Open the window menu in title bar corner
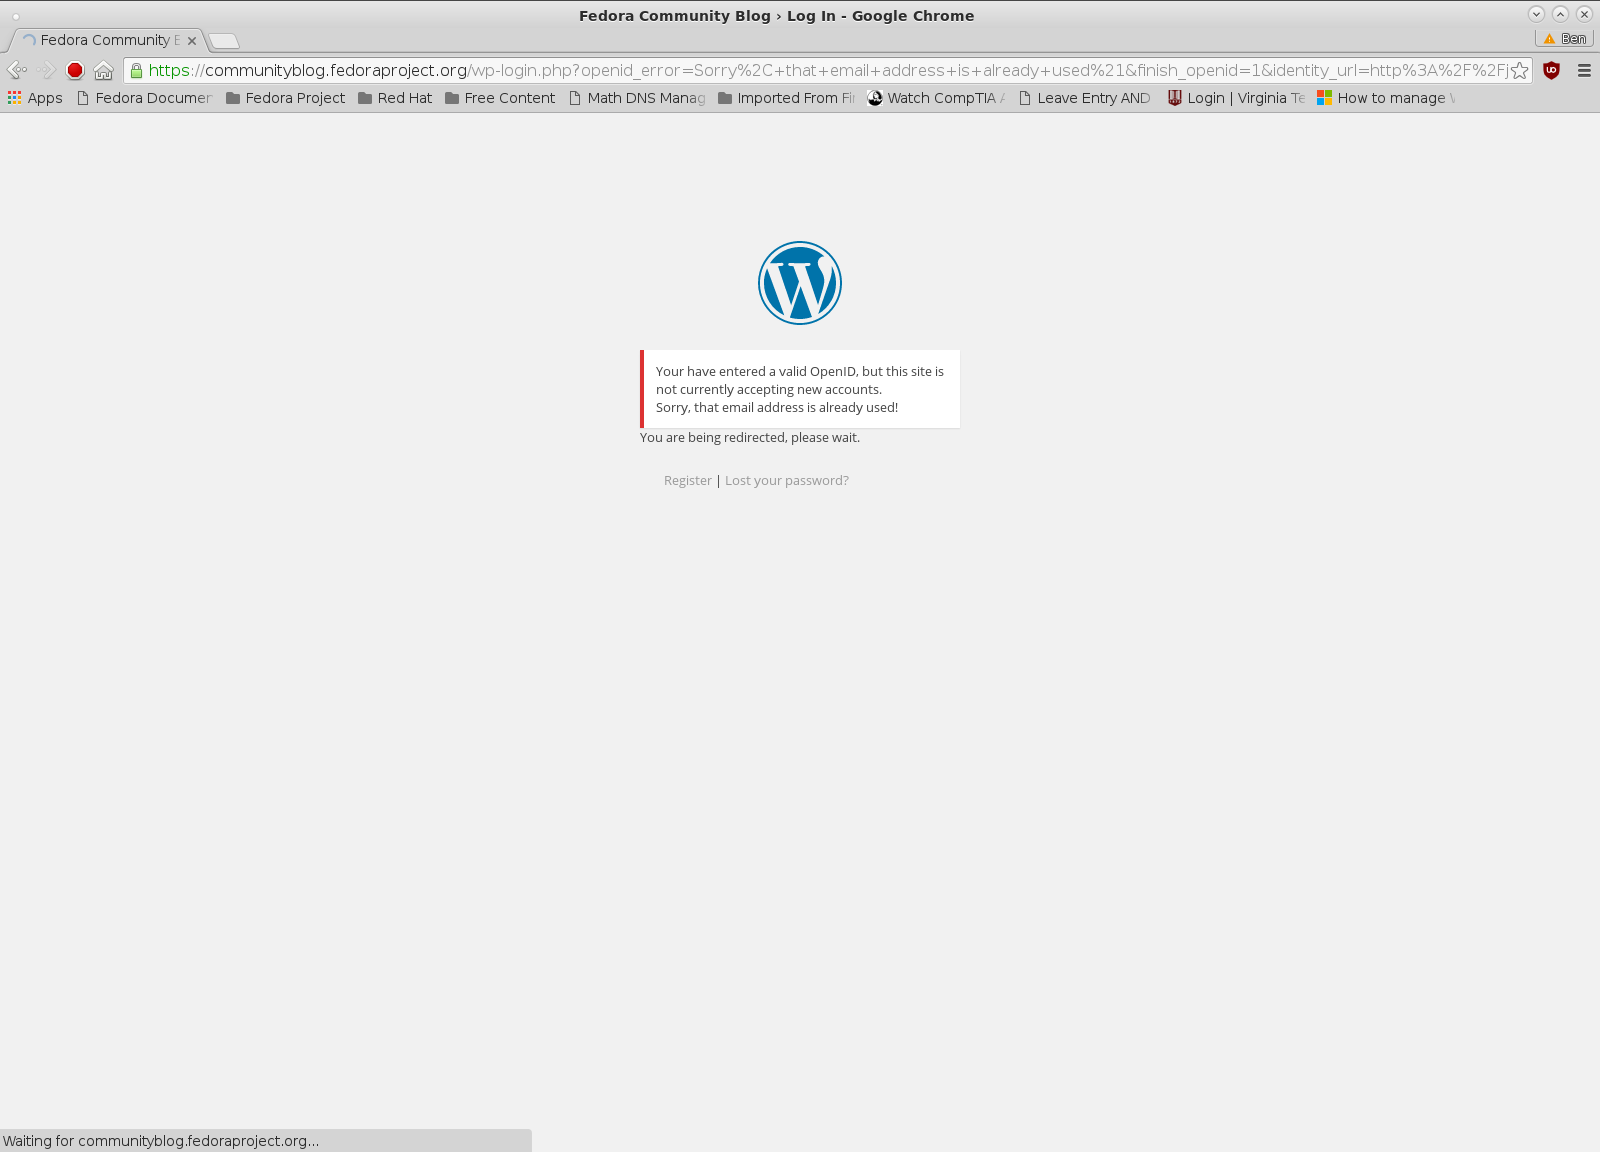 click(x=16, y=16)
